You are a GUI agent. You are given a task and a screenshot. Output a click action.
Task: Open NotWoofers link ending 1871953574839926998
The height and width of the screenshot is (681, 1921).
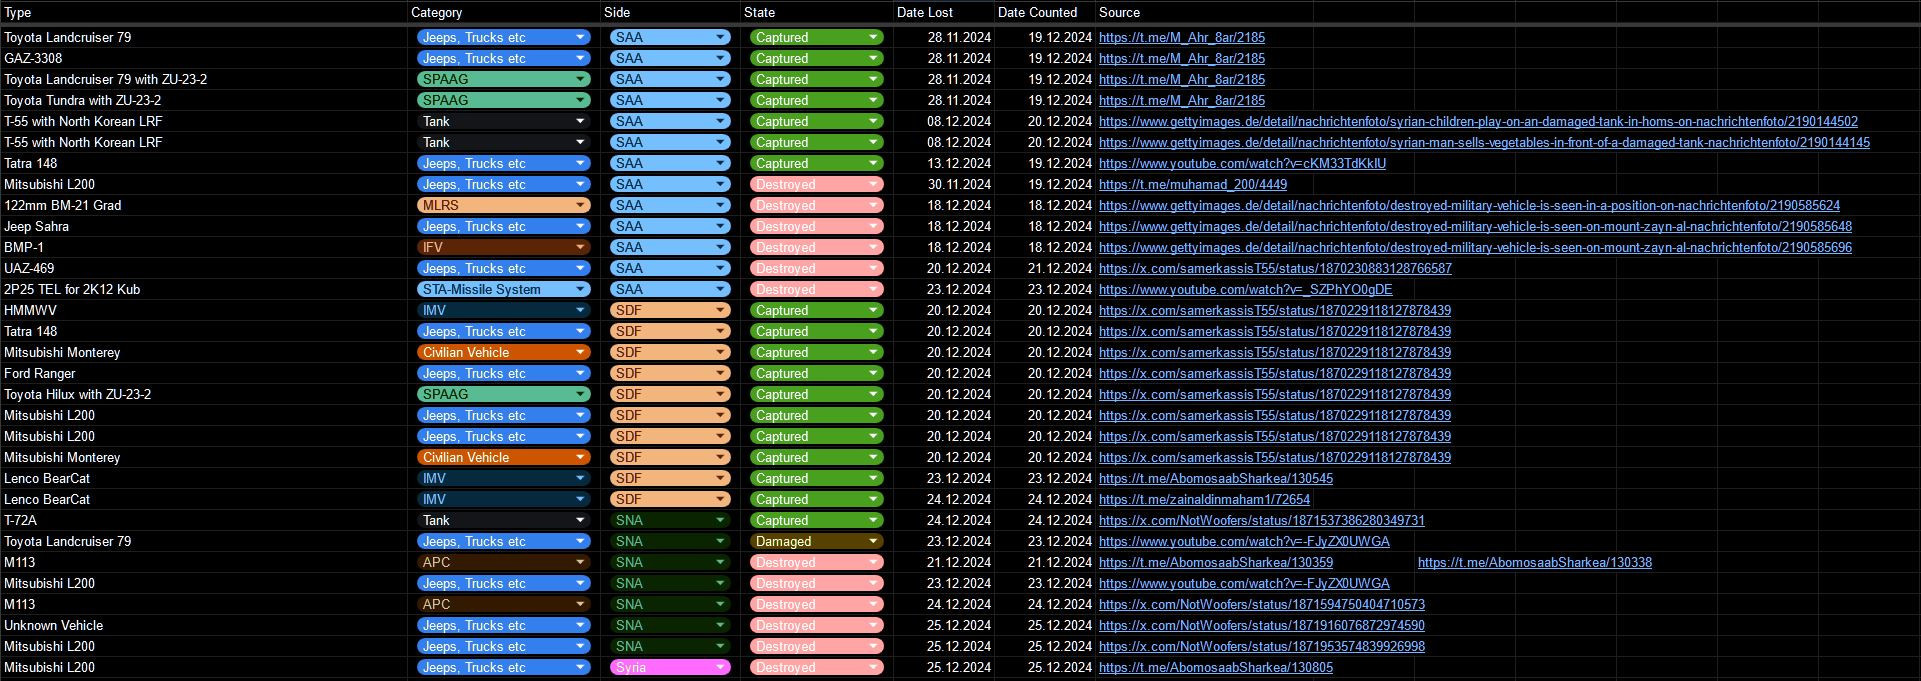click(1262, 646)
